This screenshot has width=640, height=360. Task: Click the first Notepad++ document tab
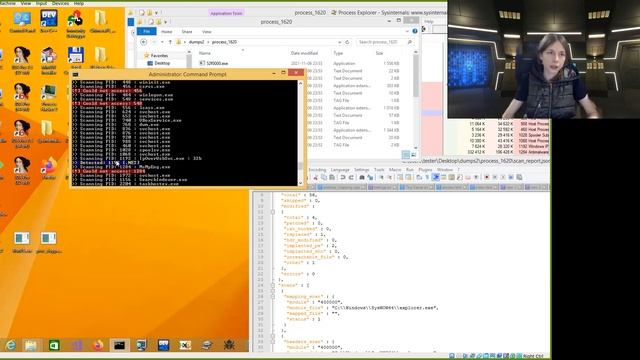tap(340, 187)
